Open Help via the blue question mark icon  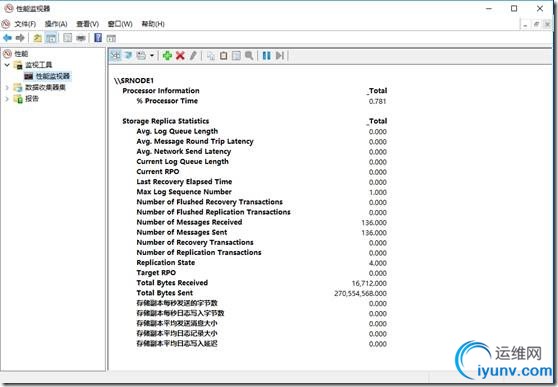pyautogui.click(x=98, y=38)
